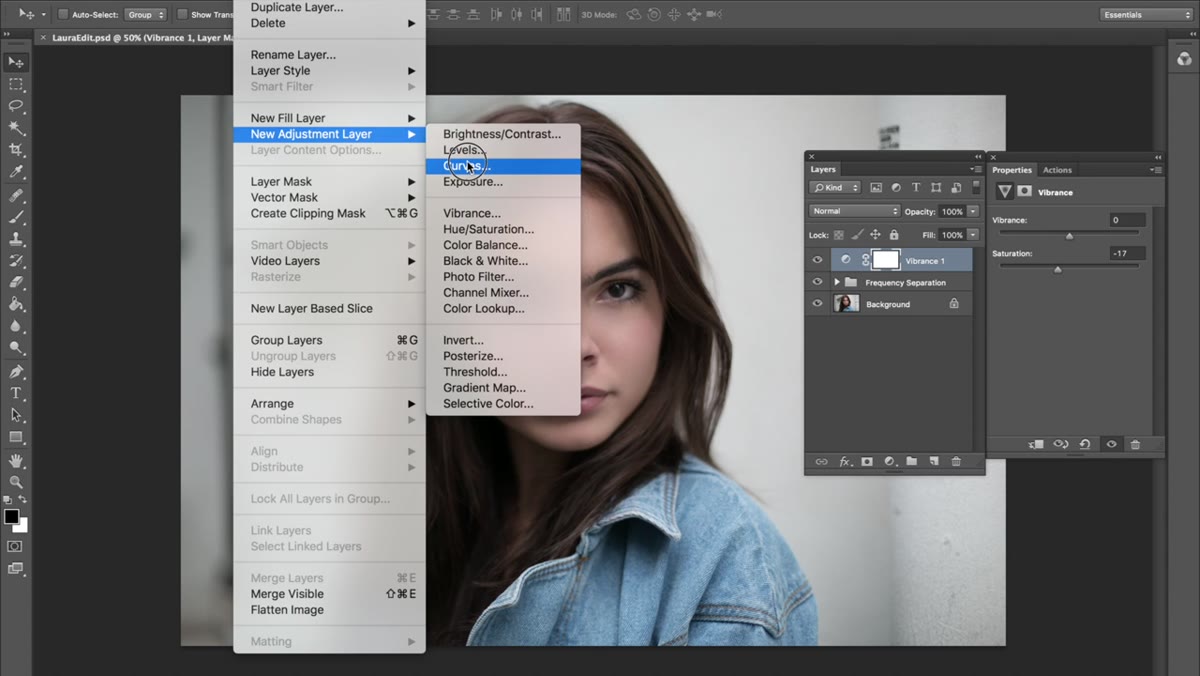Select the Rectangular Marquee tool
The width and height of the screenshot is (1200, 676).
(x=16, y=84)
